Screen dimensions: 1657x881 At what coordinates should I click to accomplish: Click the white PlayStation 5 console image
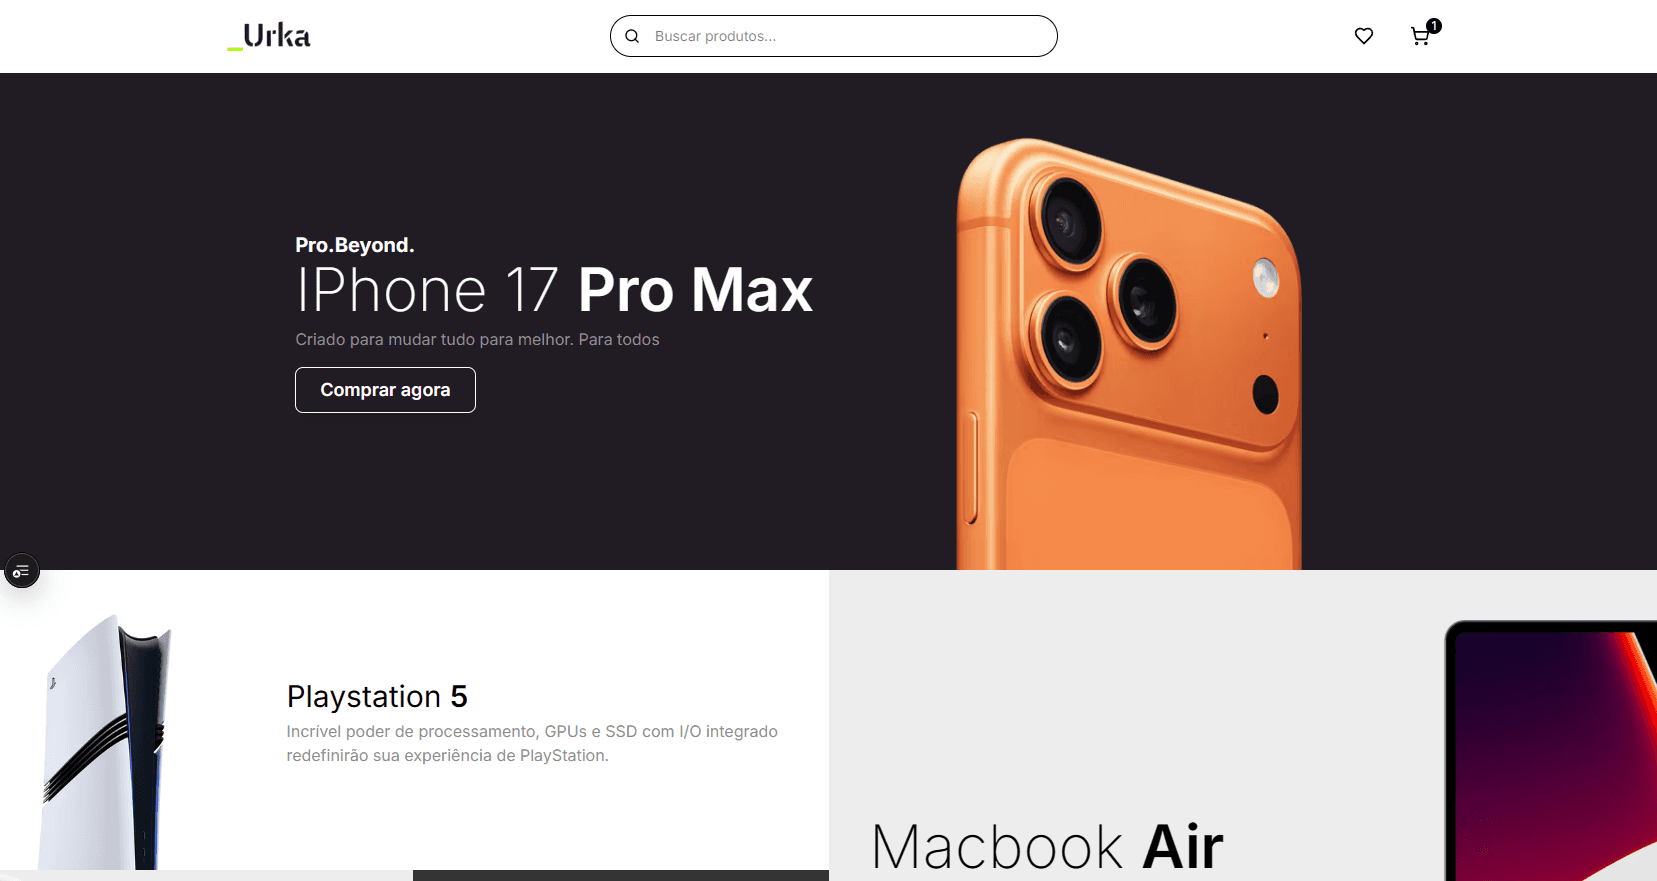point(105,742)
